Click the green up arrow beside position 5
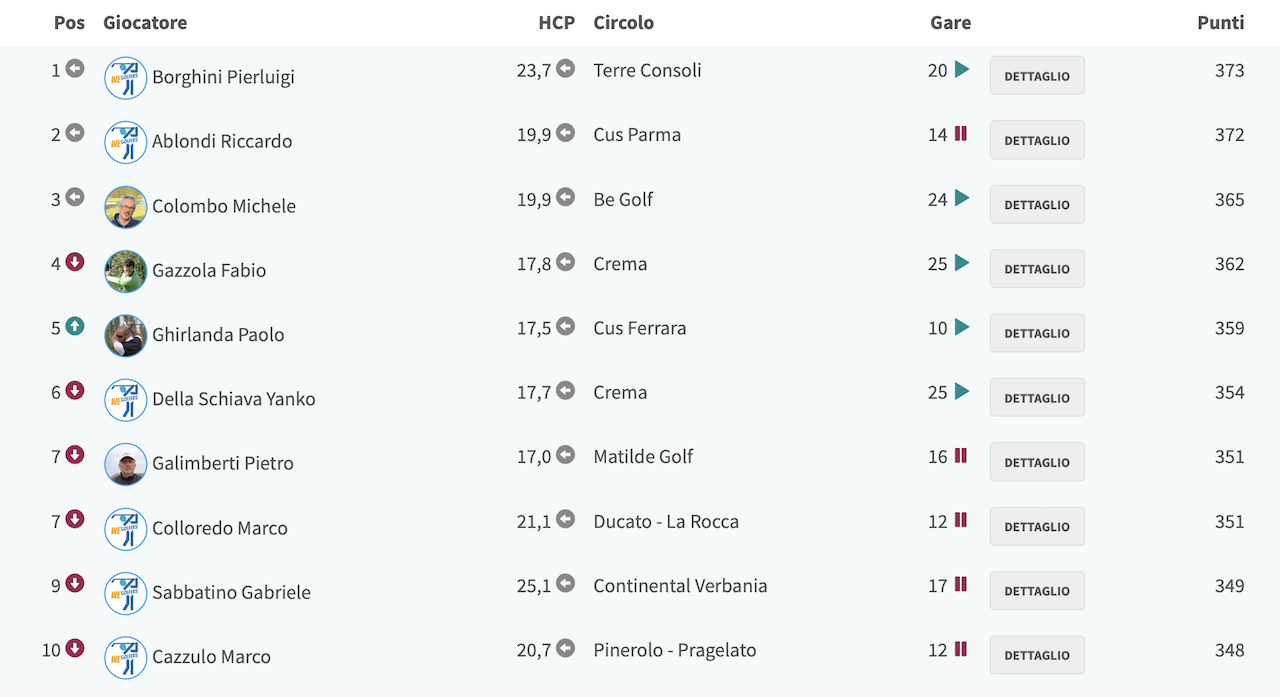 point(75,326)
